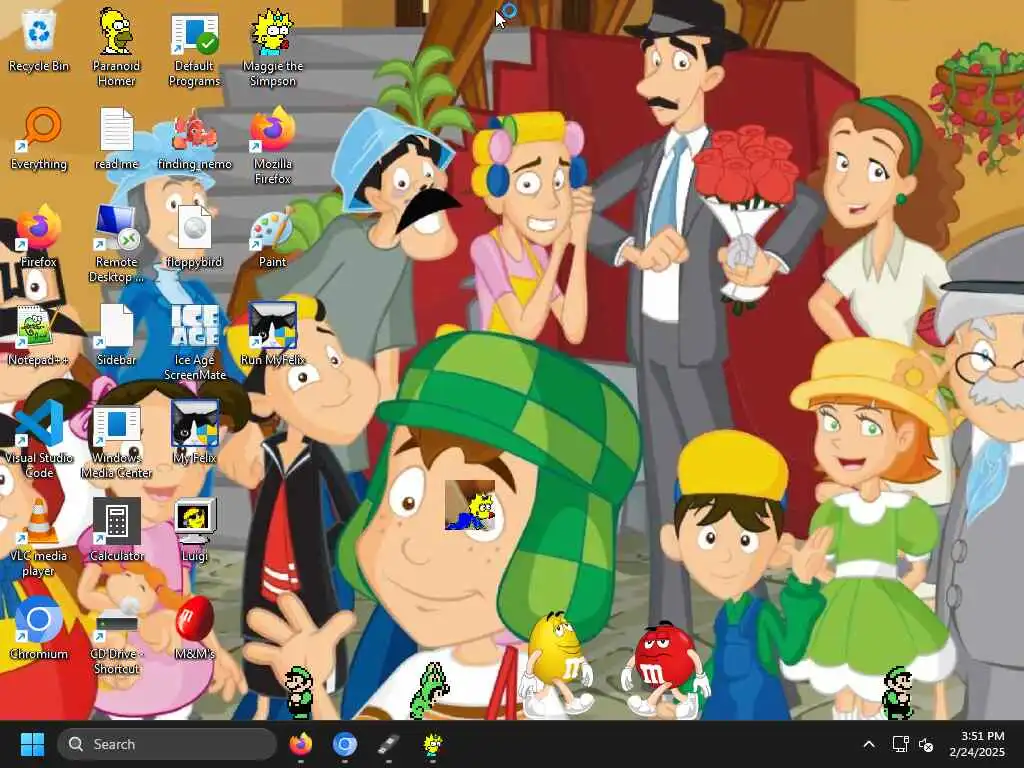Click the Maggie Simpson taskbar app

pyautogui.click(x=432, y=744)
